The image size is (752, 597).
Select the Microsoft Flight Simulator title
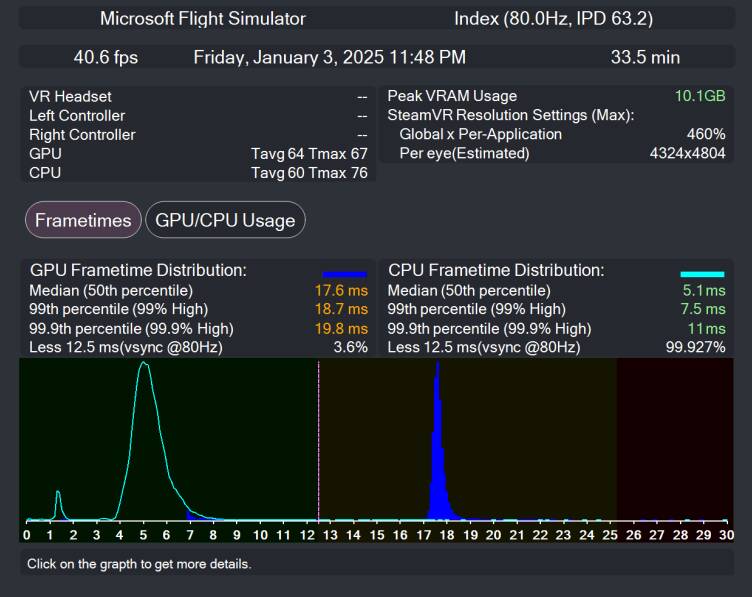[x=202, y=19]
